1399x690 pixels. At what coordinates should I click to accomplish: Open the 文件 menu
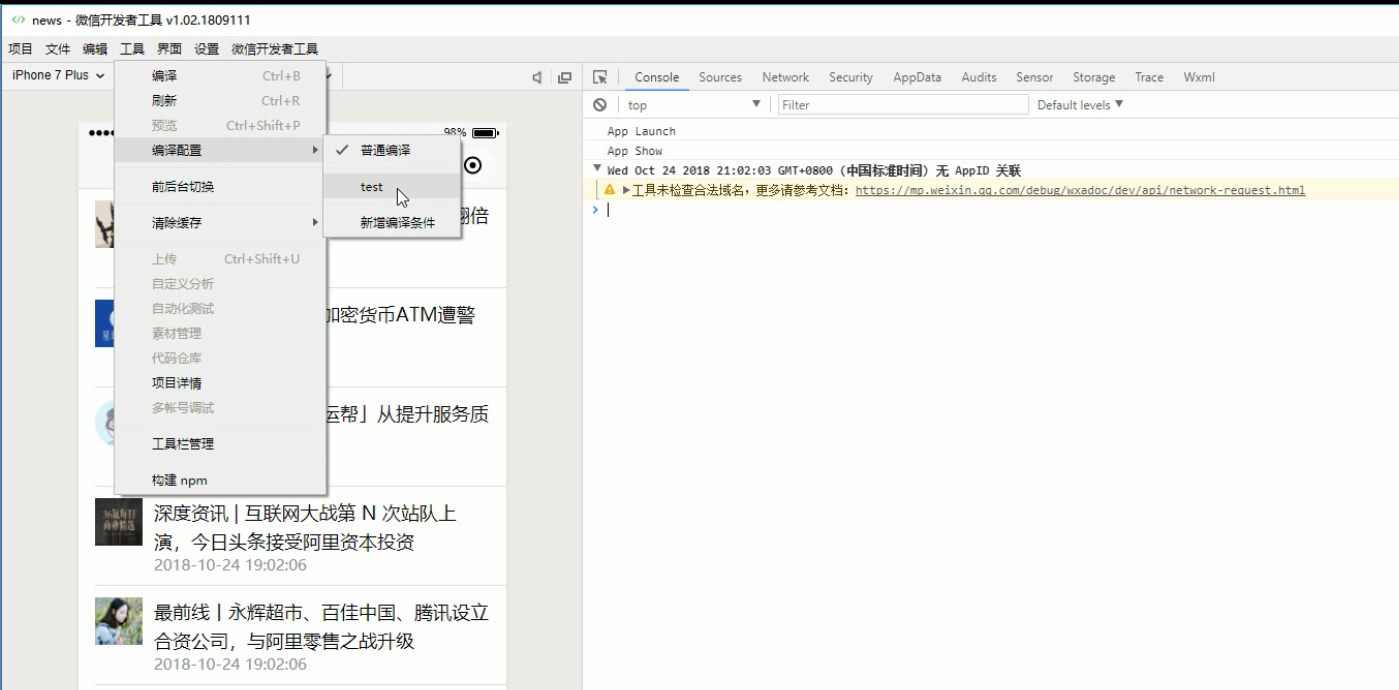[x=57, y=49]
